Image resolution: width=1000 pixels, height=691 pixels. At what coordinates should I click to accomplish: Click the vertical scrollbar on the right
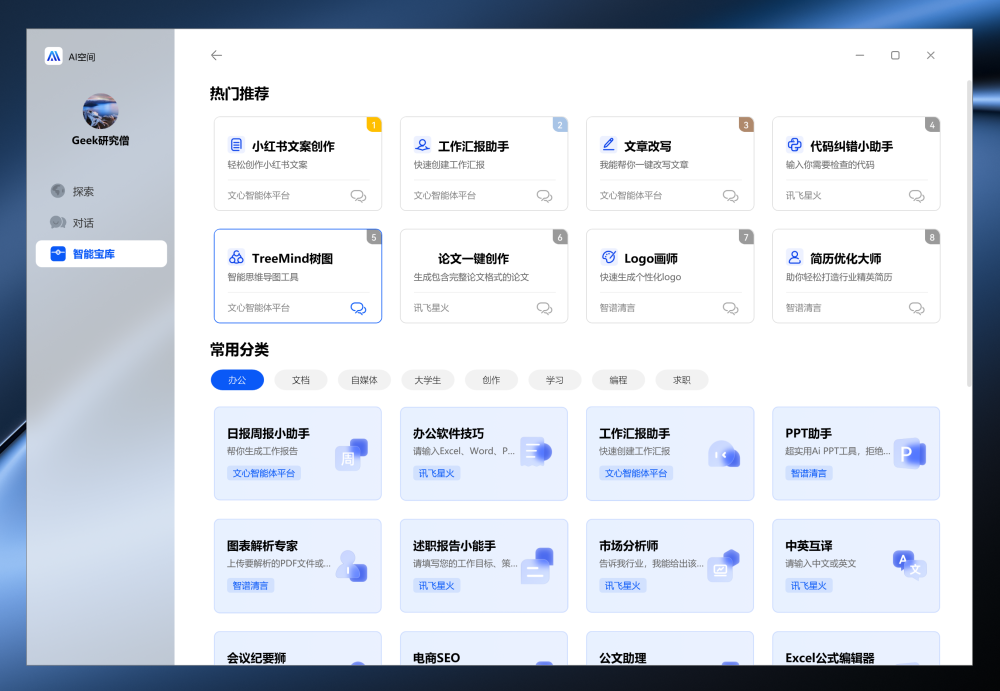point(969,233)
